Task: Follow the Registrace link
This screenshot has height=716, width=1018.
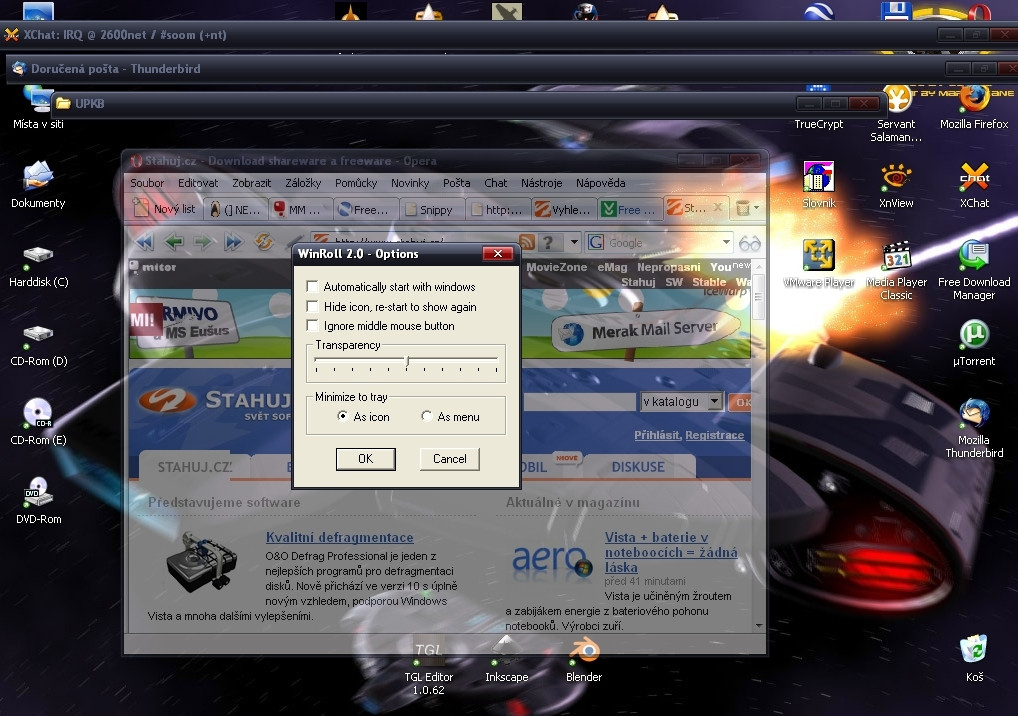Action: (x=714, y=435)
